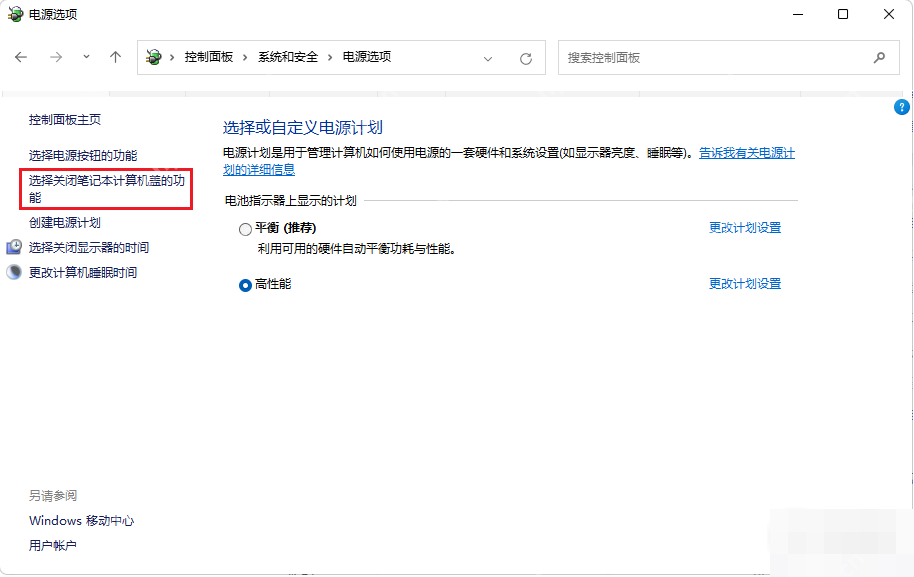
Task: Expand the address bar history dropdown
Action: (488, 58)
